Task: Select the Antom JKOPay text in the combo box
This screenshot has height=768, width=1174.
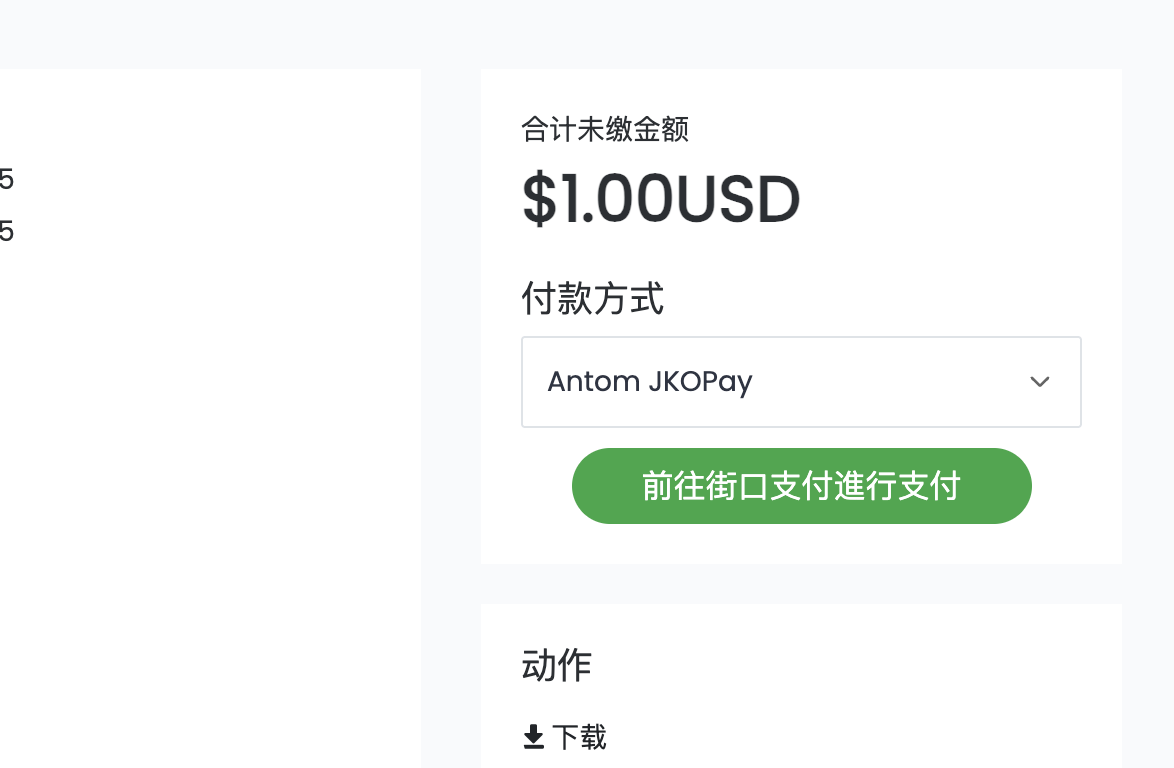Action: coord(649,382)
